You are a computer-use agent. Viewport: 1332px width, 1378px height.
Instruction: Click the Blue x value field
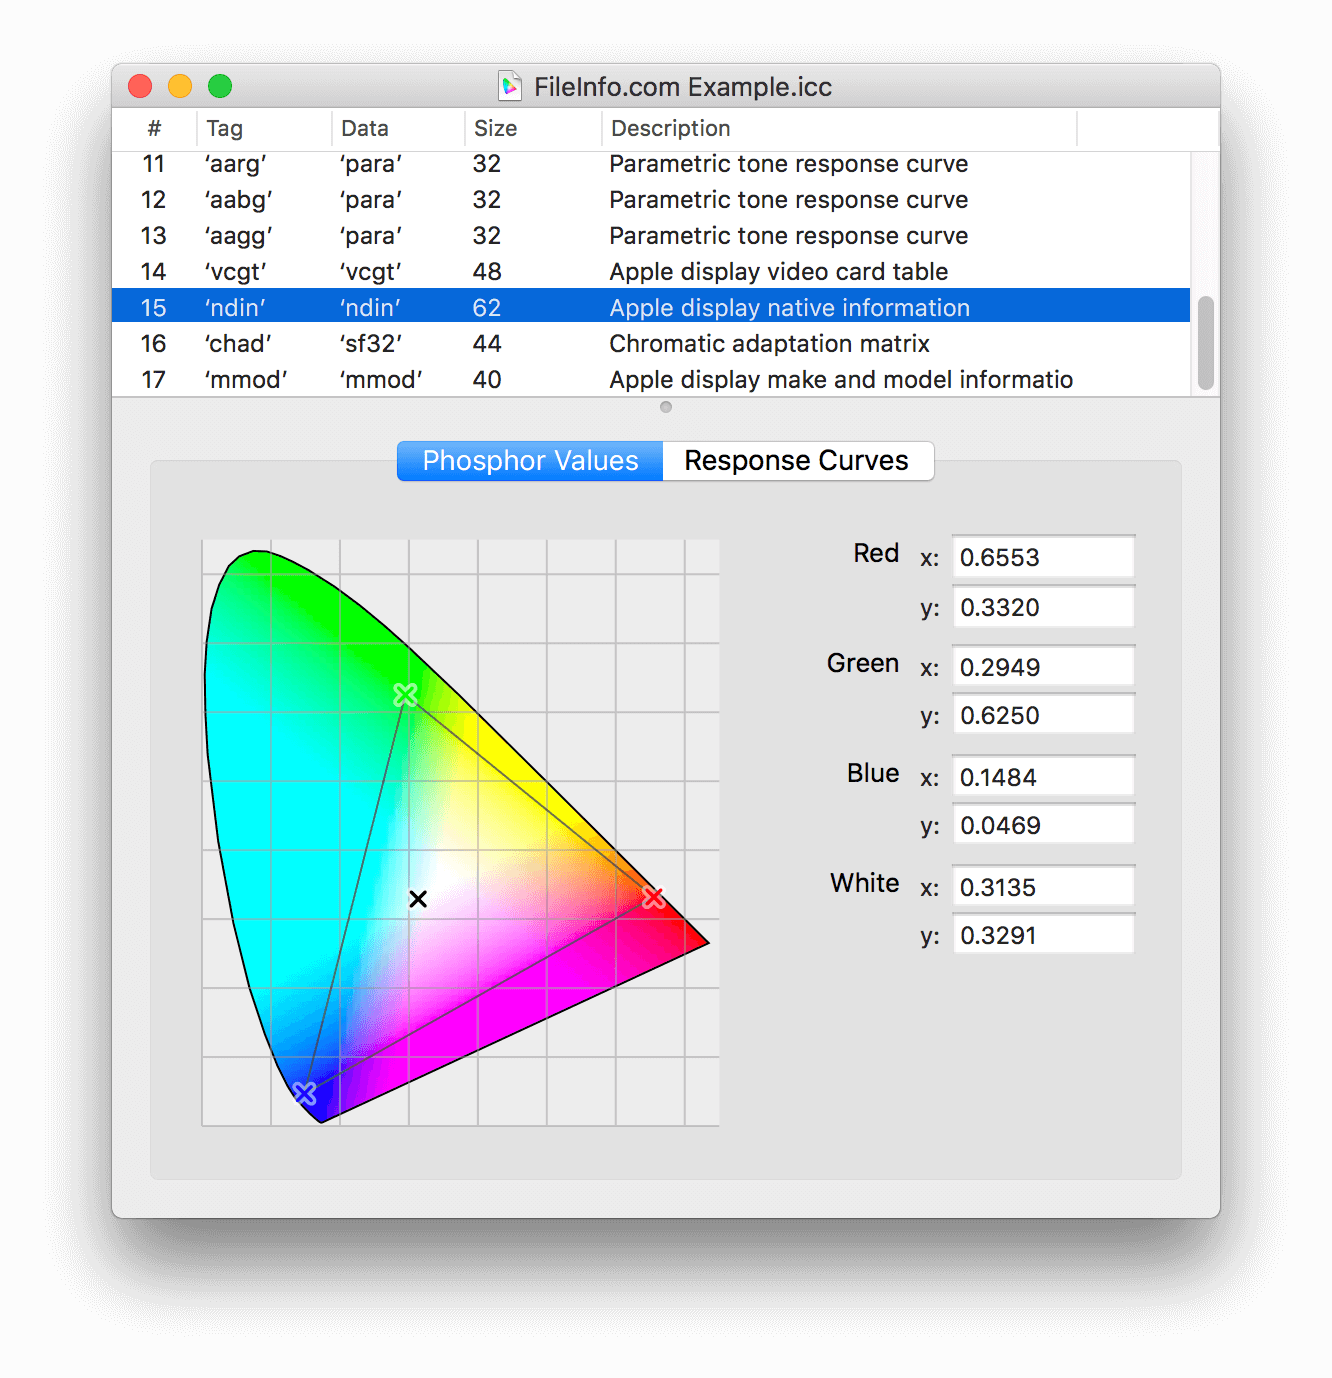pos(1042,777)
